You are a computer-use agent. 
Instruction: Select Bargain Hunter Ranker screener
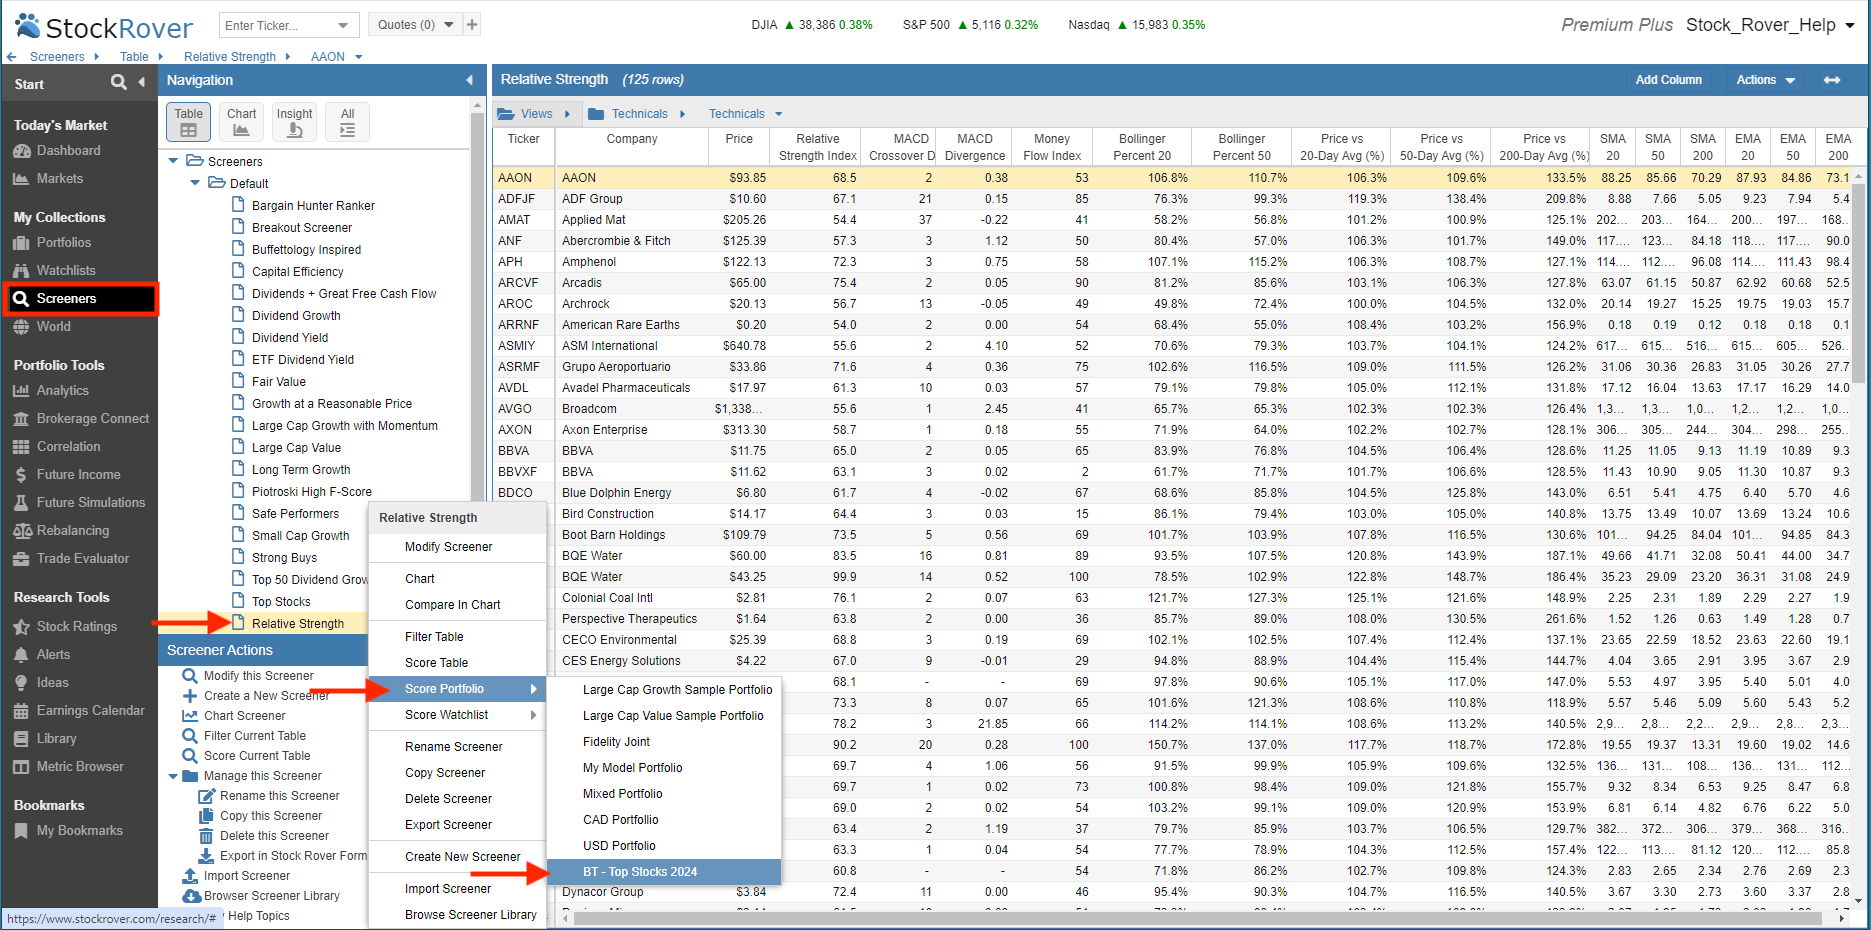313,206
